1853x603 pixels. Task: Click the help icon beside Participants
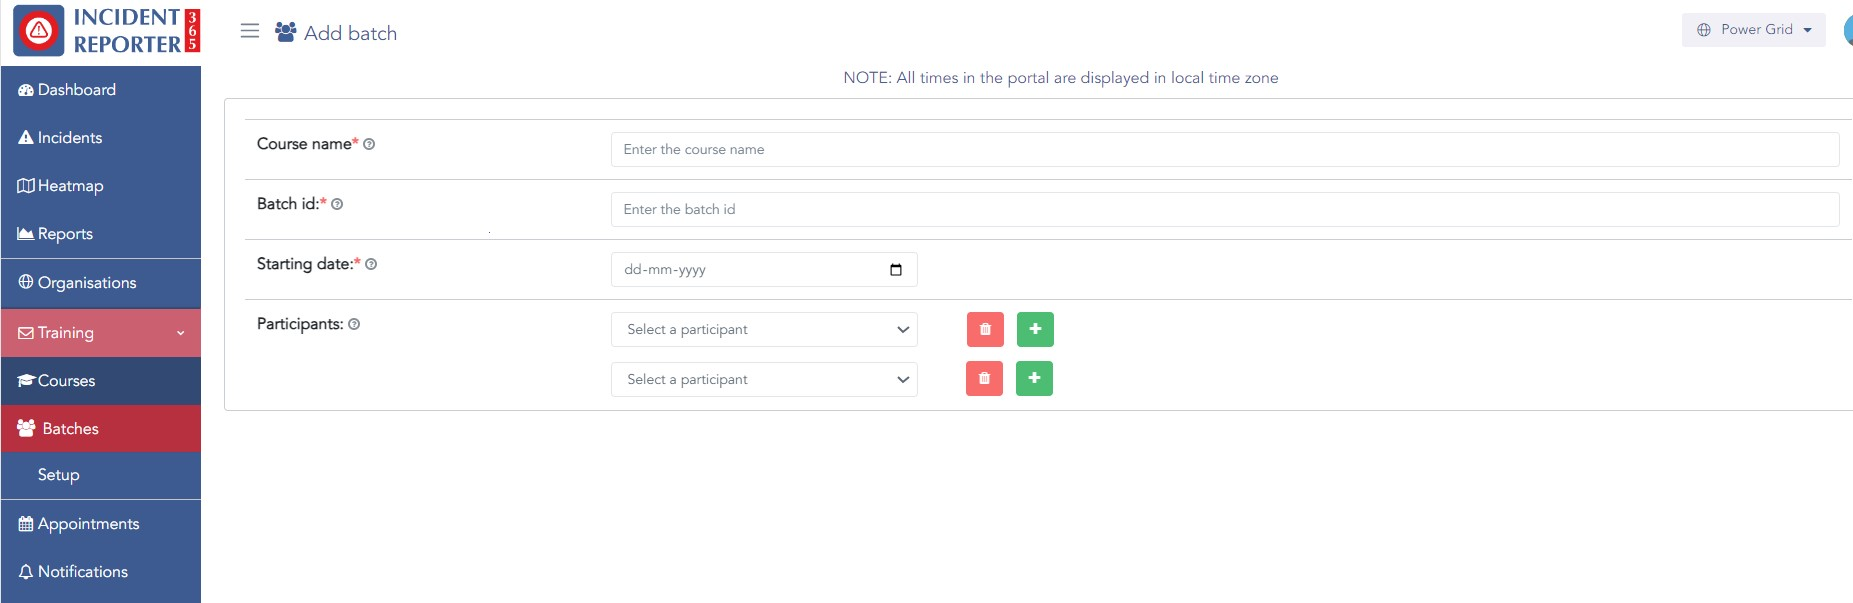354,324
